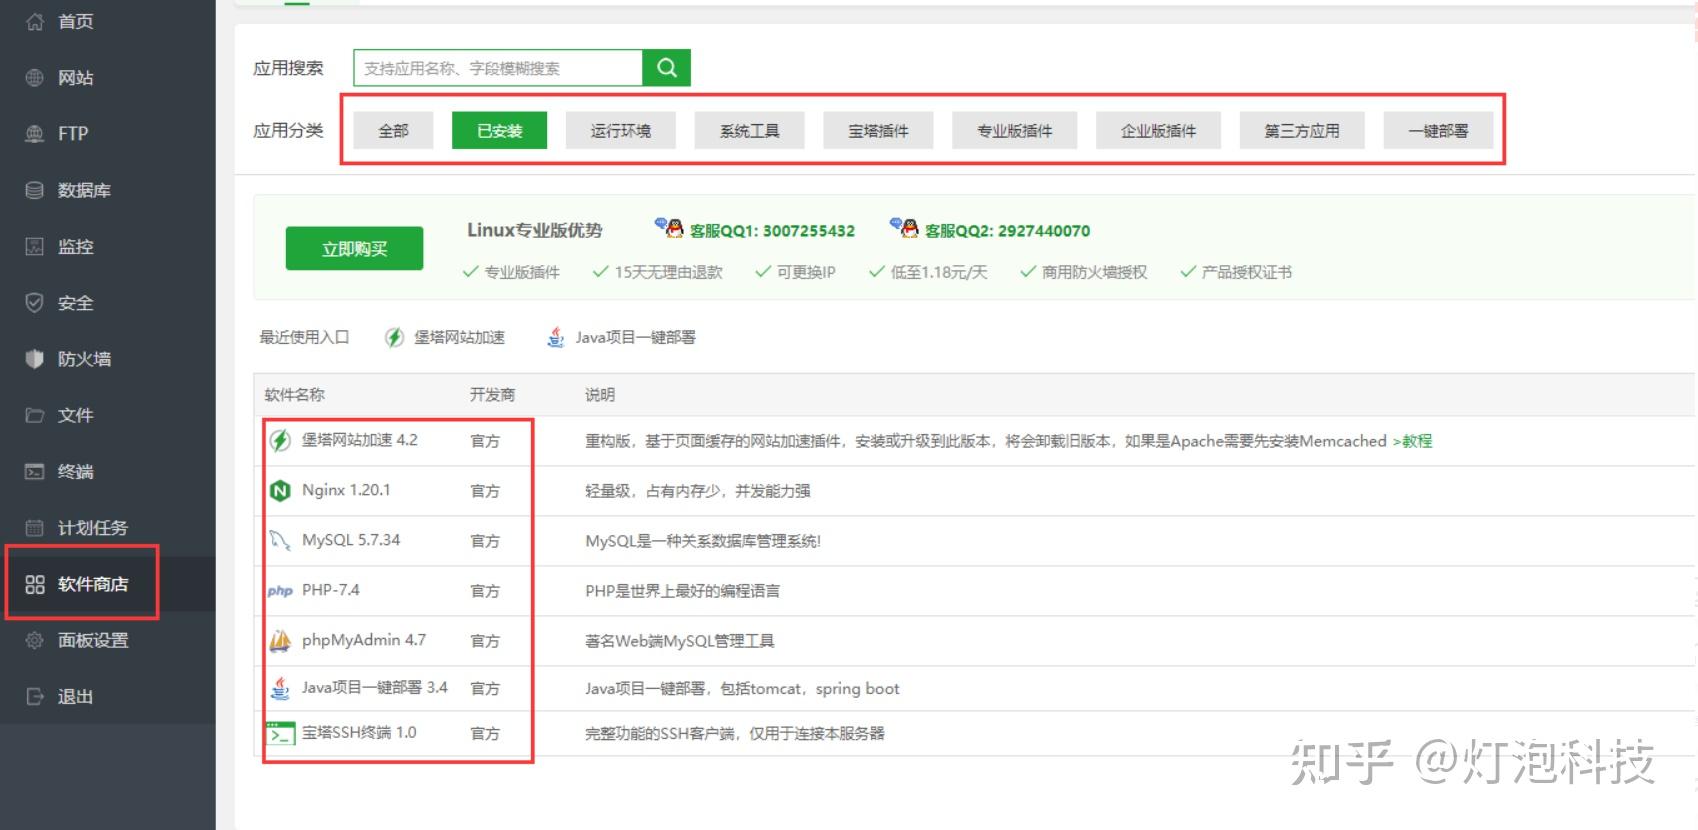The image size is (1698, 830).
Task: Click the 开发商 column header
Action: [492, 395]
